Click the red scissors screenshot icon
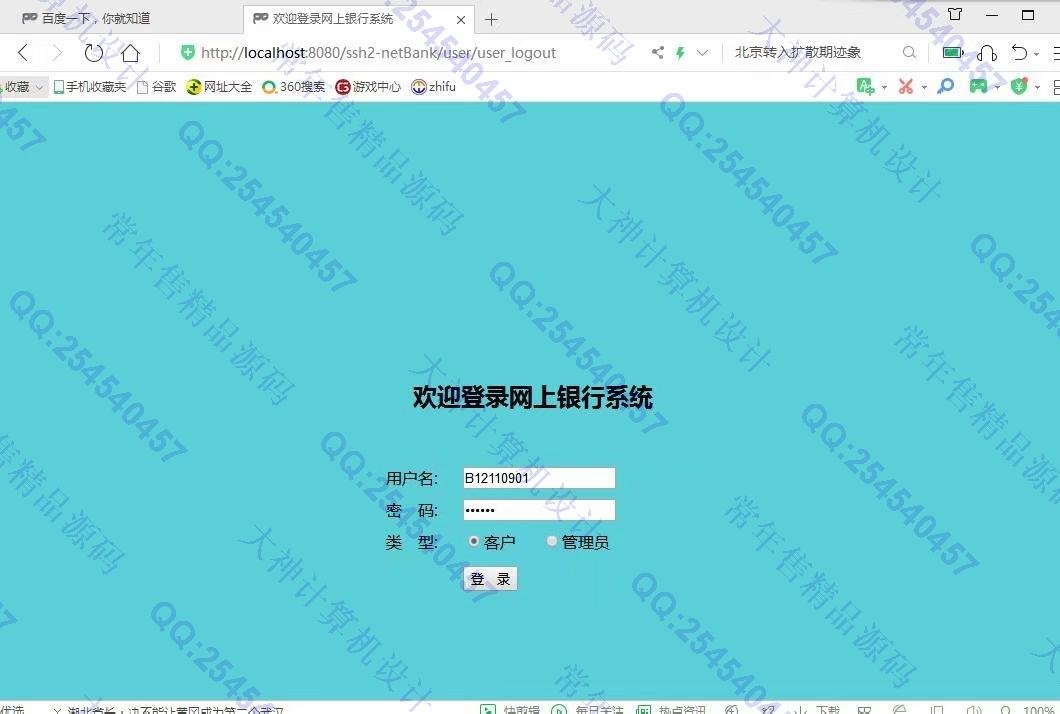Image resolution: width=1060 pixels, height=714 pixels. (906, 86)
